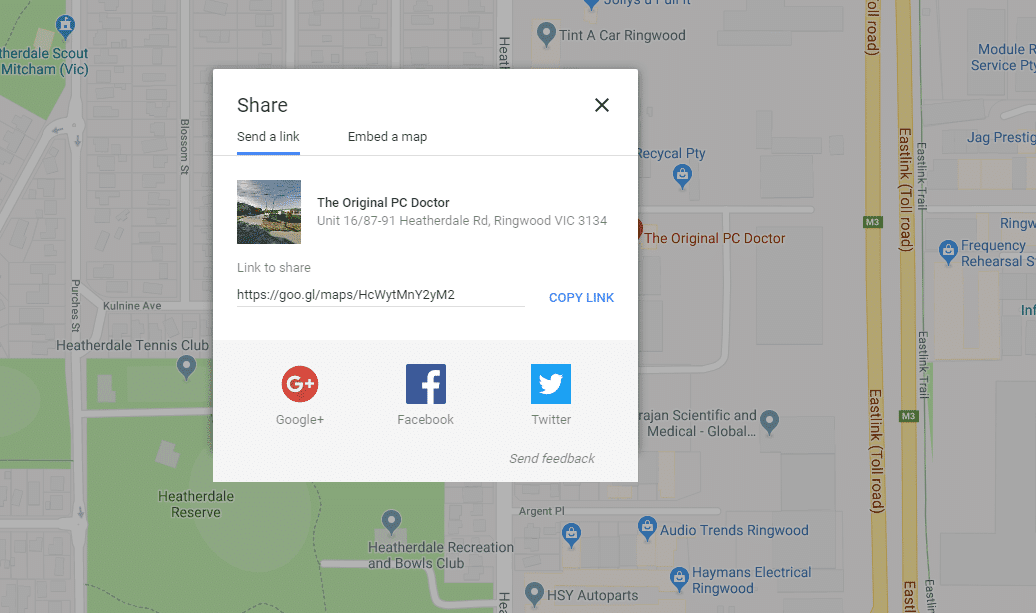This screenshot has width=1036, height=613.
Task: Click the Haymans Electrical Ringwood pin
Action: click(680, 579)
